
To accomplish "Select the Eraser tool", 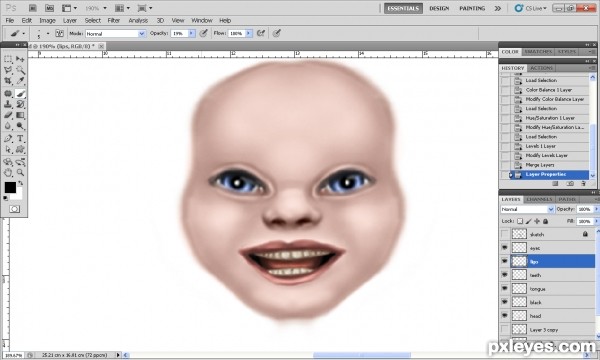I will coord(8,115).
